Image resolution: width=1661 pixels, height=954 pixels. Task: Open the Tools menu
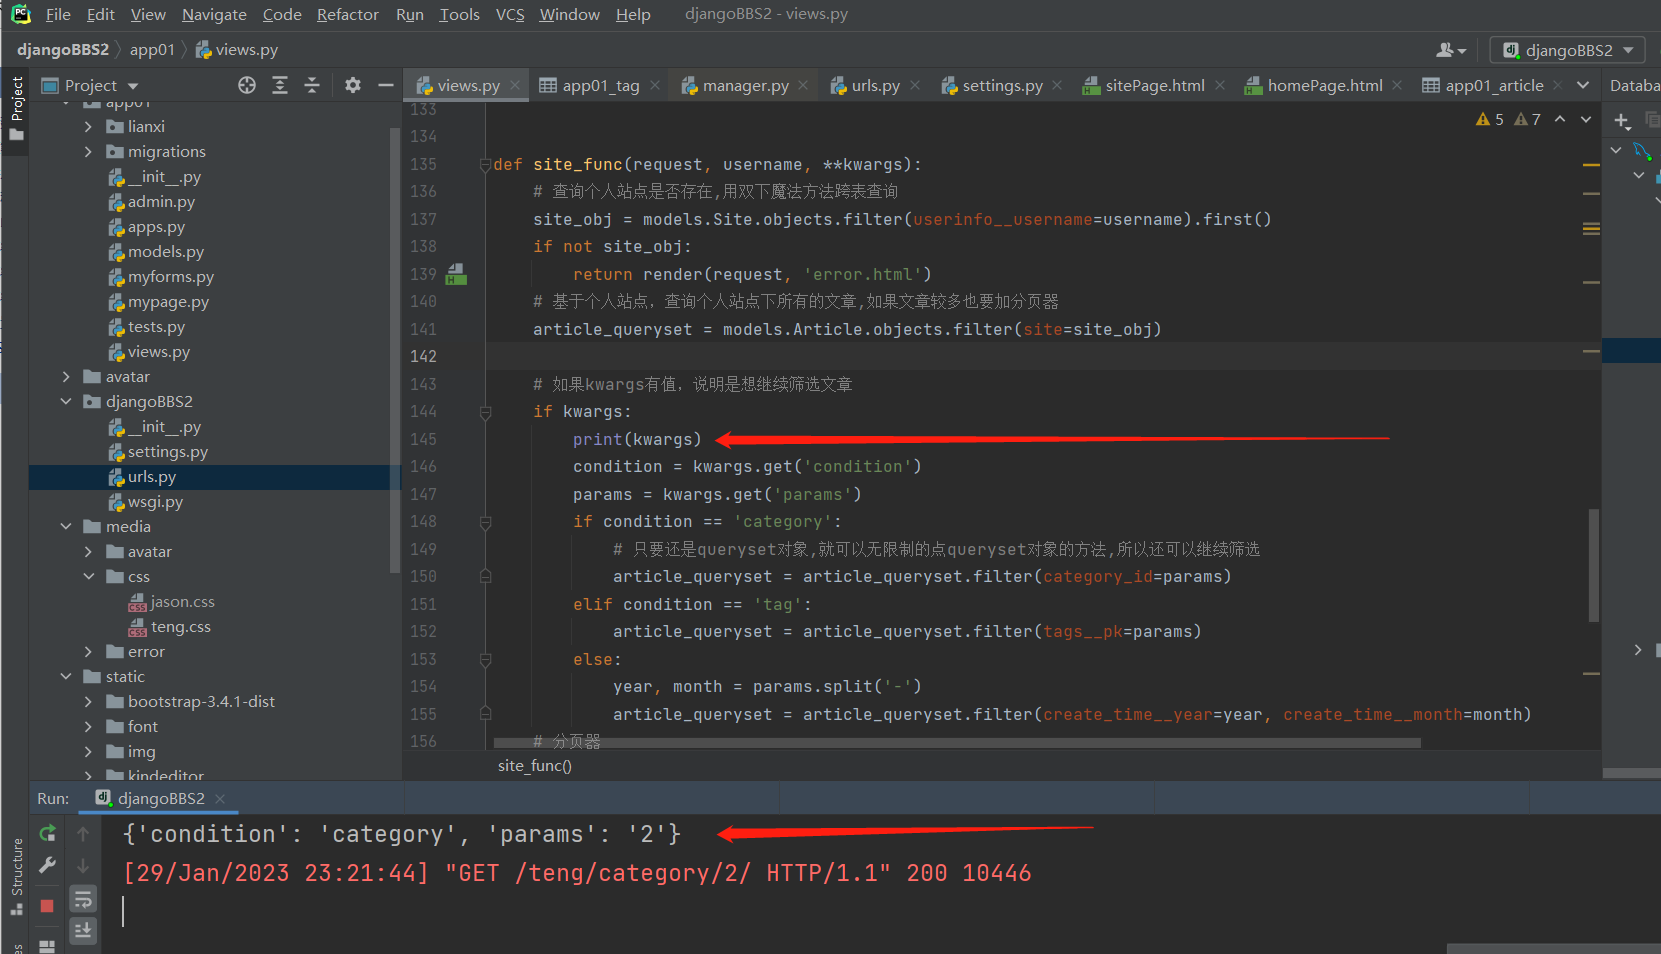[x=460, y=14]
